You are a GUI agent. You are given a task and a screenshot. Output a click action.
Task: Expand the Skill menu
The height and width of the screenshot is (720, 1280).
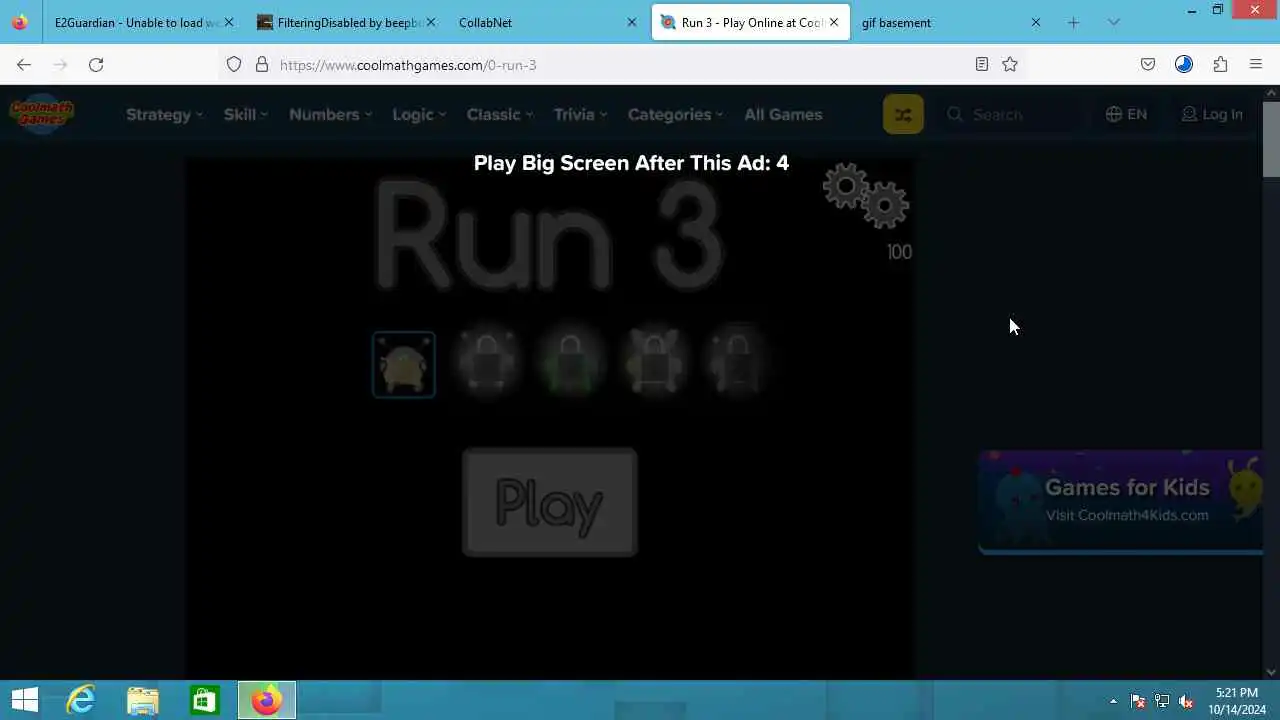245,114
